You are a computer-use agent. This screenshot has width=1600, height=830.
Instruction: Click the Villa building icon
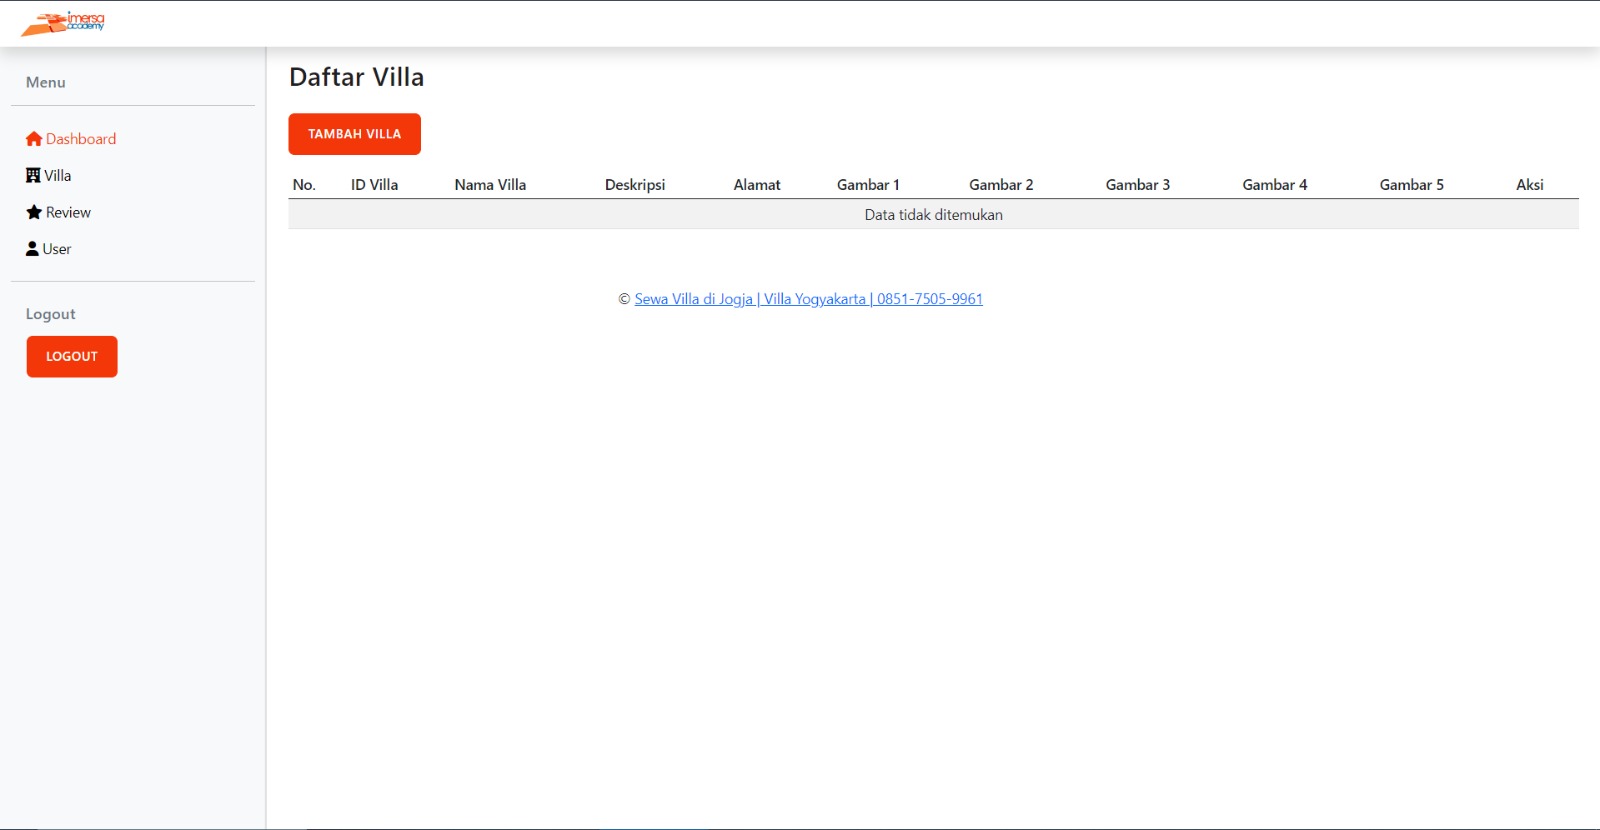pyautogui.click(x=33, y=176)
